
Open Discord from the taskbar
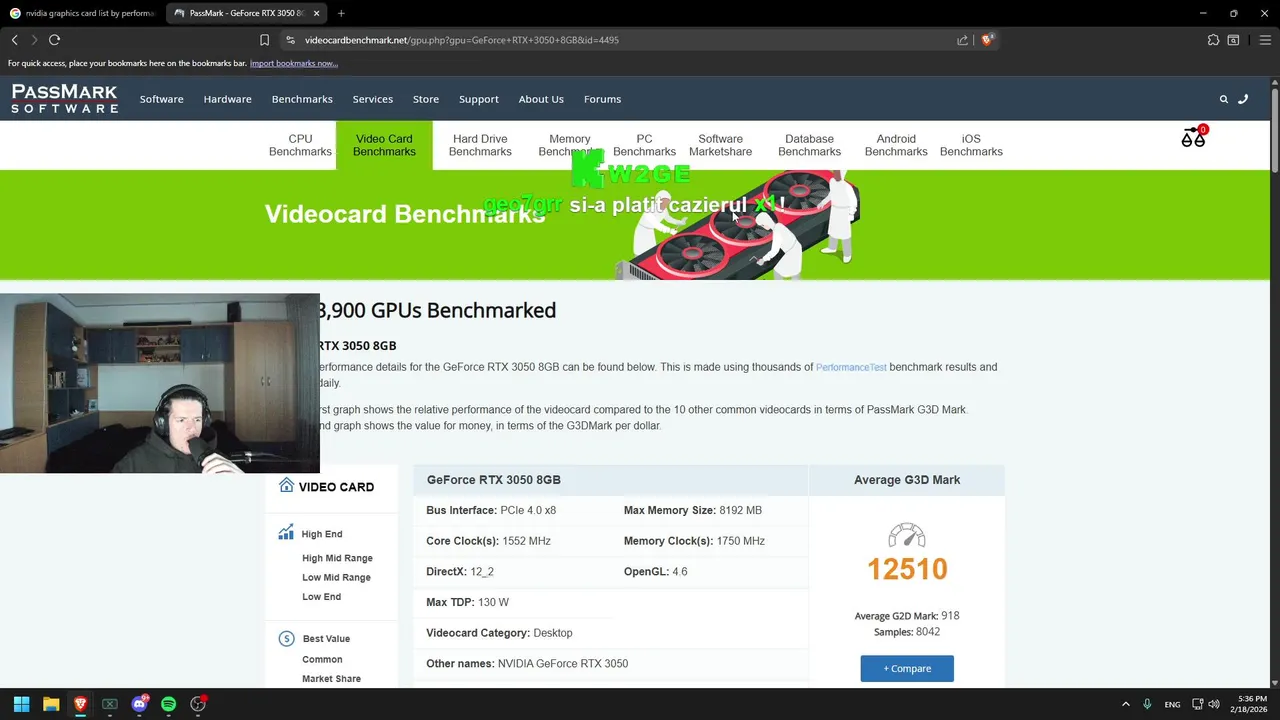(140, 704)
